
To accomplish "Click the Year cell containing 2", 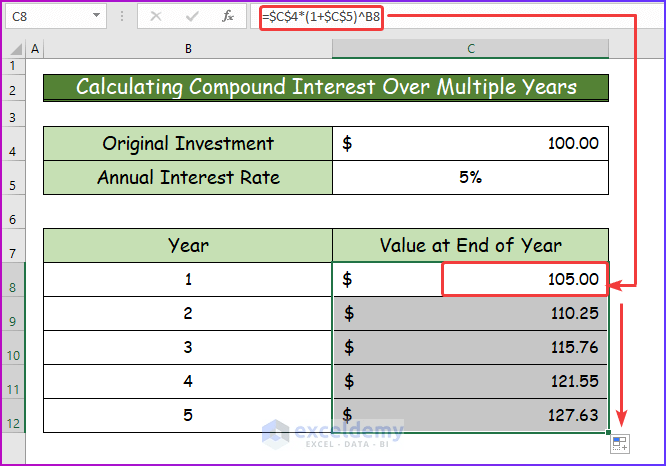I will point(188,313).
